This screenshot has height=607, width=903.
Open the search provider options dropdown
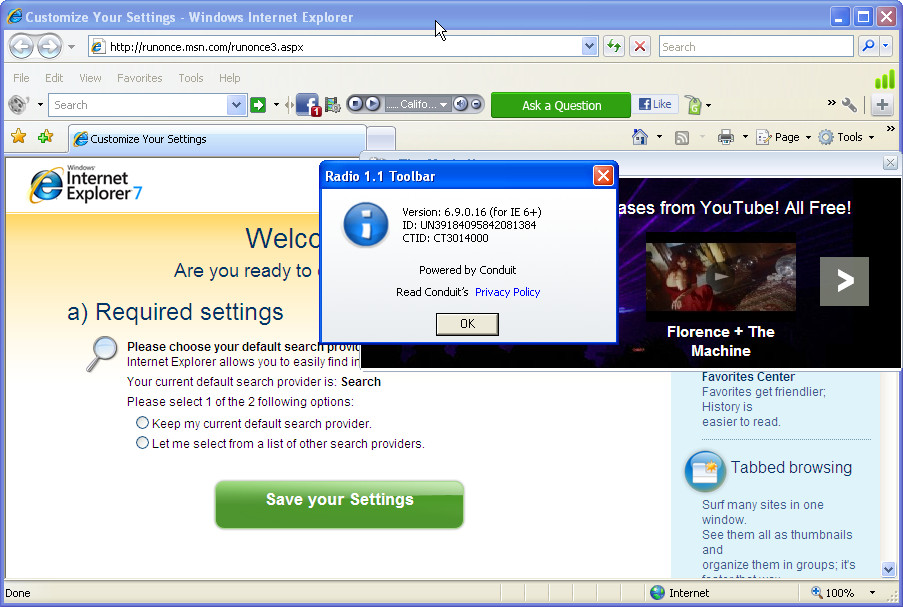[x=886, y=47]
